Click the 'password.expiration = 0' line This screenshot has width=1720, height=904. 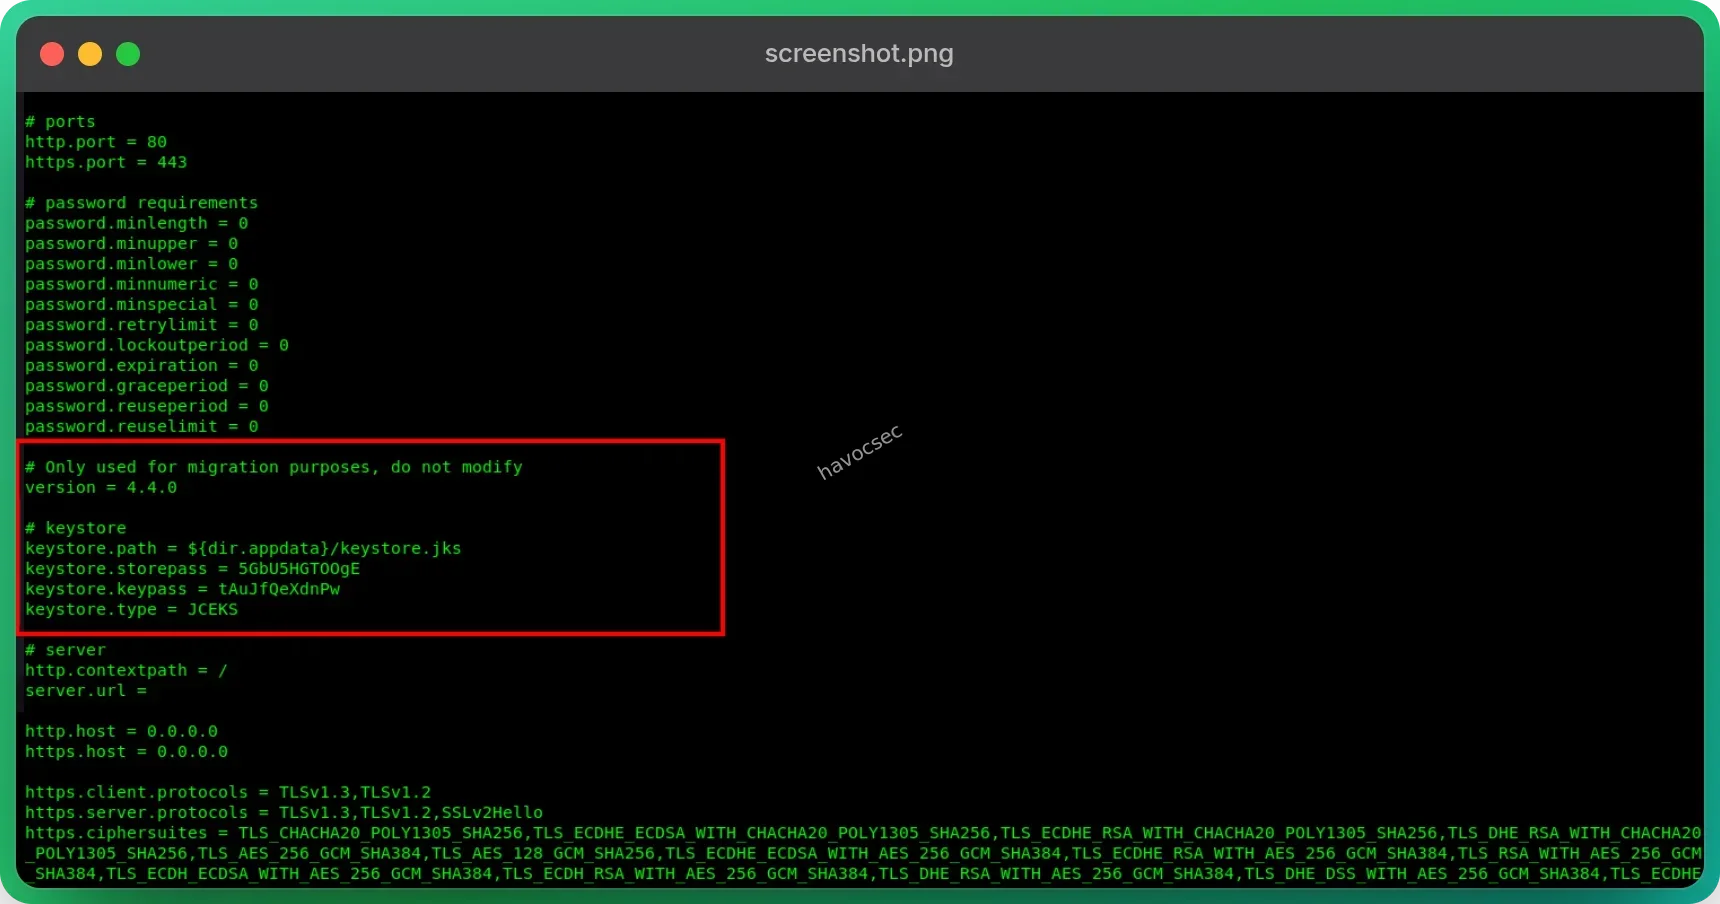[x=141, y=366]
